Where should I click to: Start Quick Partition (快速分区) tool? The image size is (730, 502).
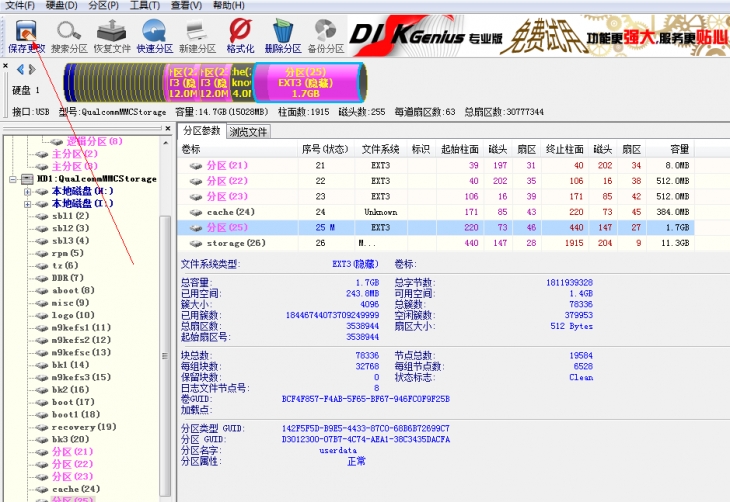(x=155, y=36)
